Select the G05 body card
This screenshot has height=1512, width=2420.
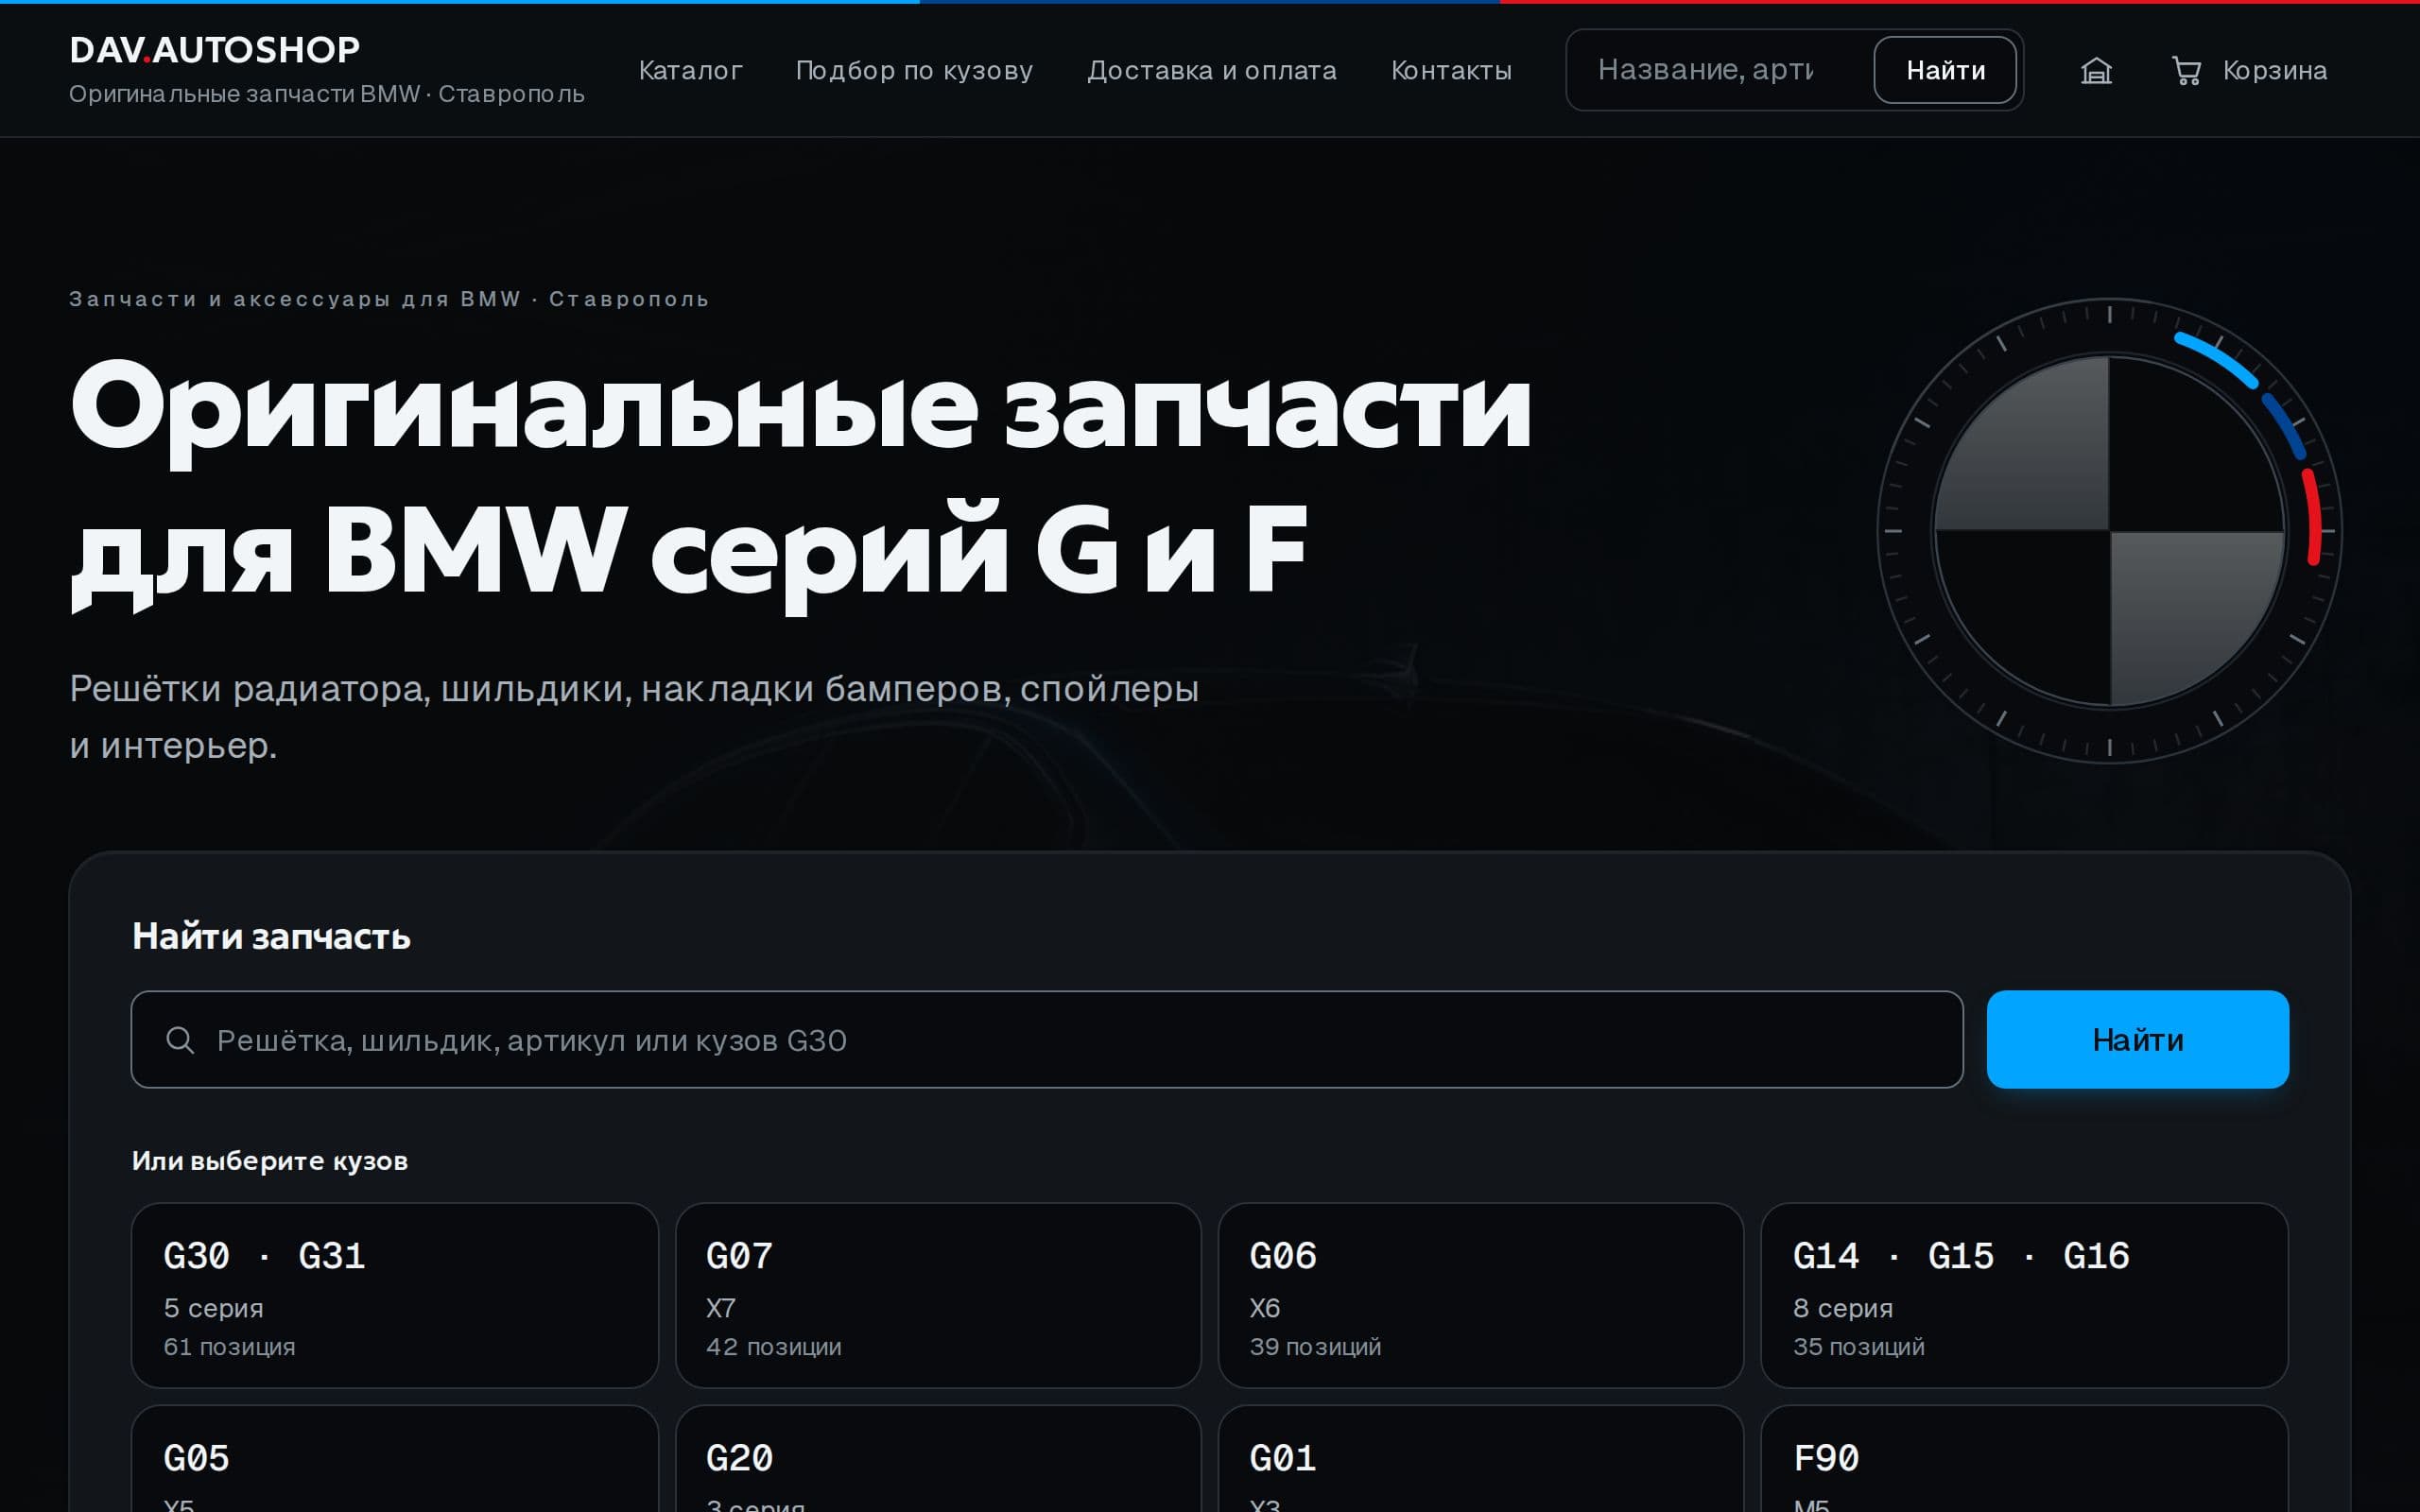point(395,1459)
